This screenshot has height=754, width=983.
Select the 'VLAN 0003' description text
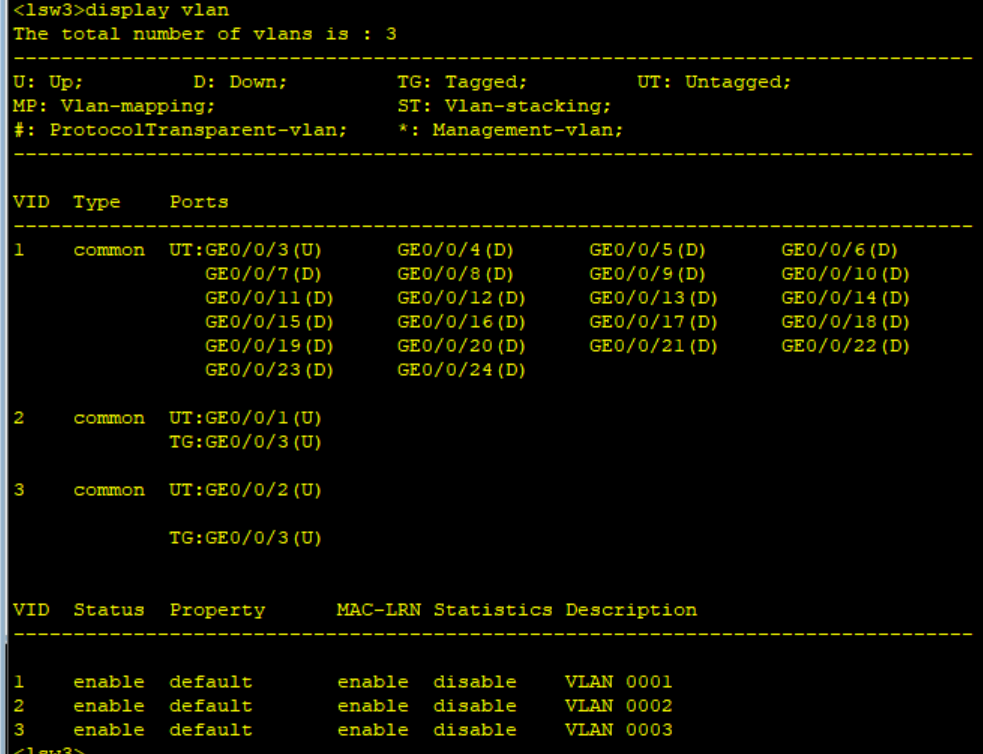[618, 730]
